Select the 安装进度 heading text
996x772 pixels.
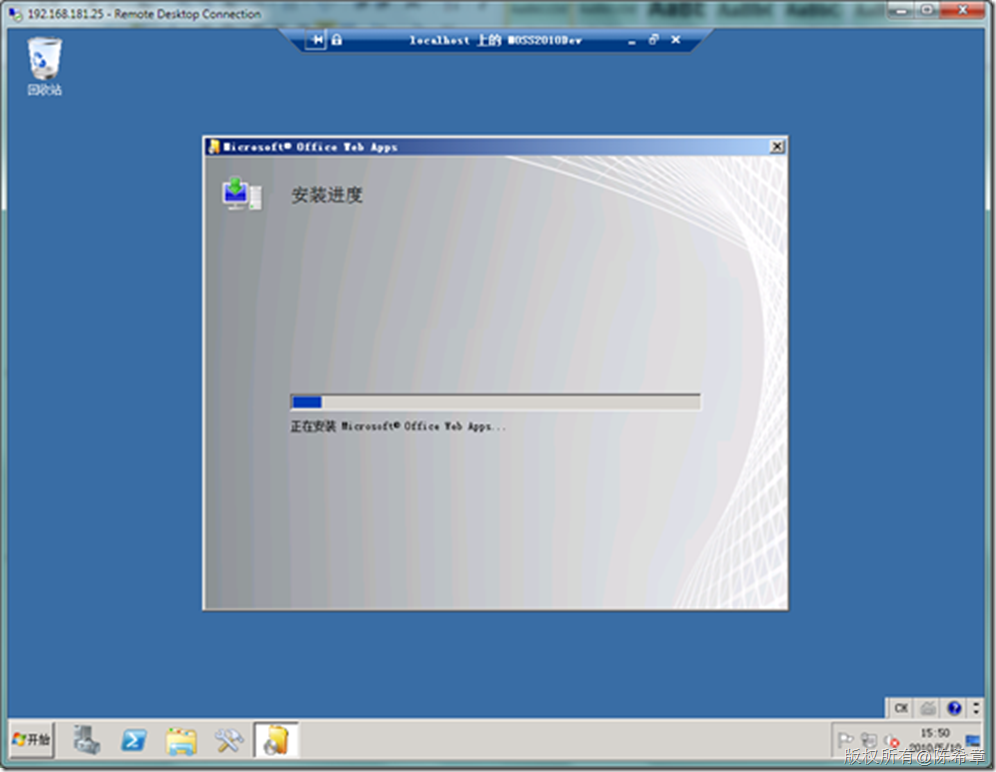[x=326, y=194]
